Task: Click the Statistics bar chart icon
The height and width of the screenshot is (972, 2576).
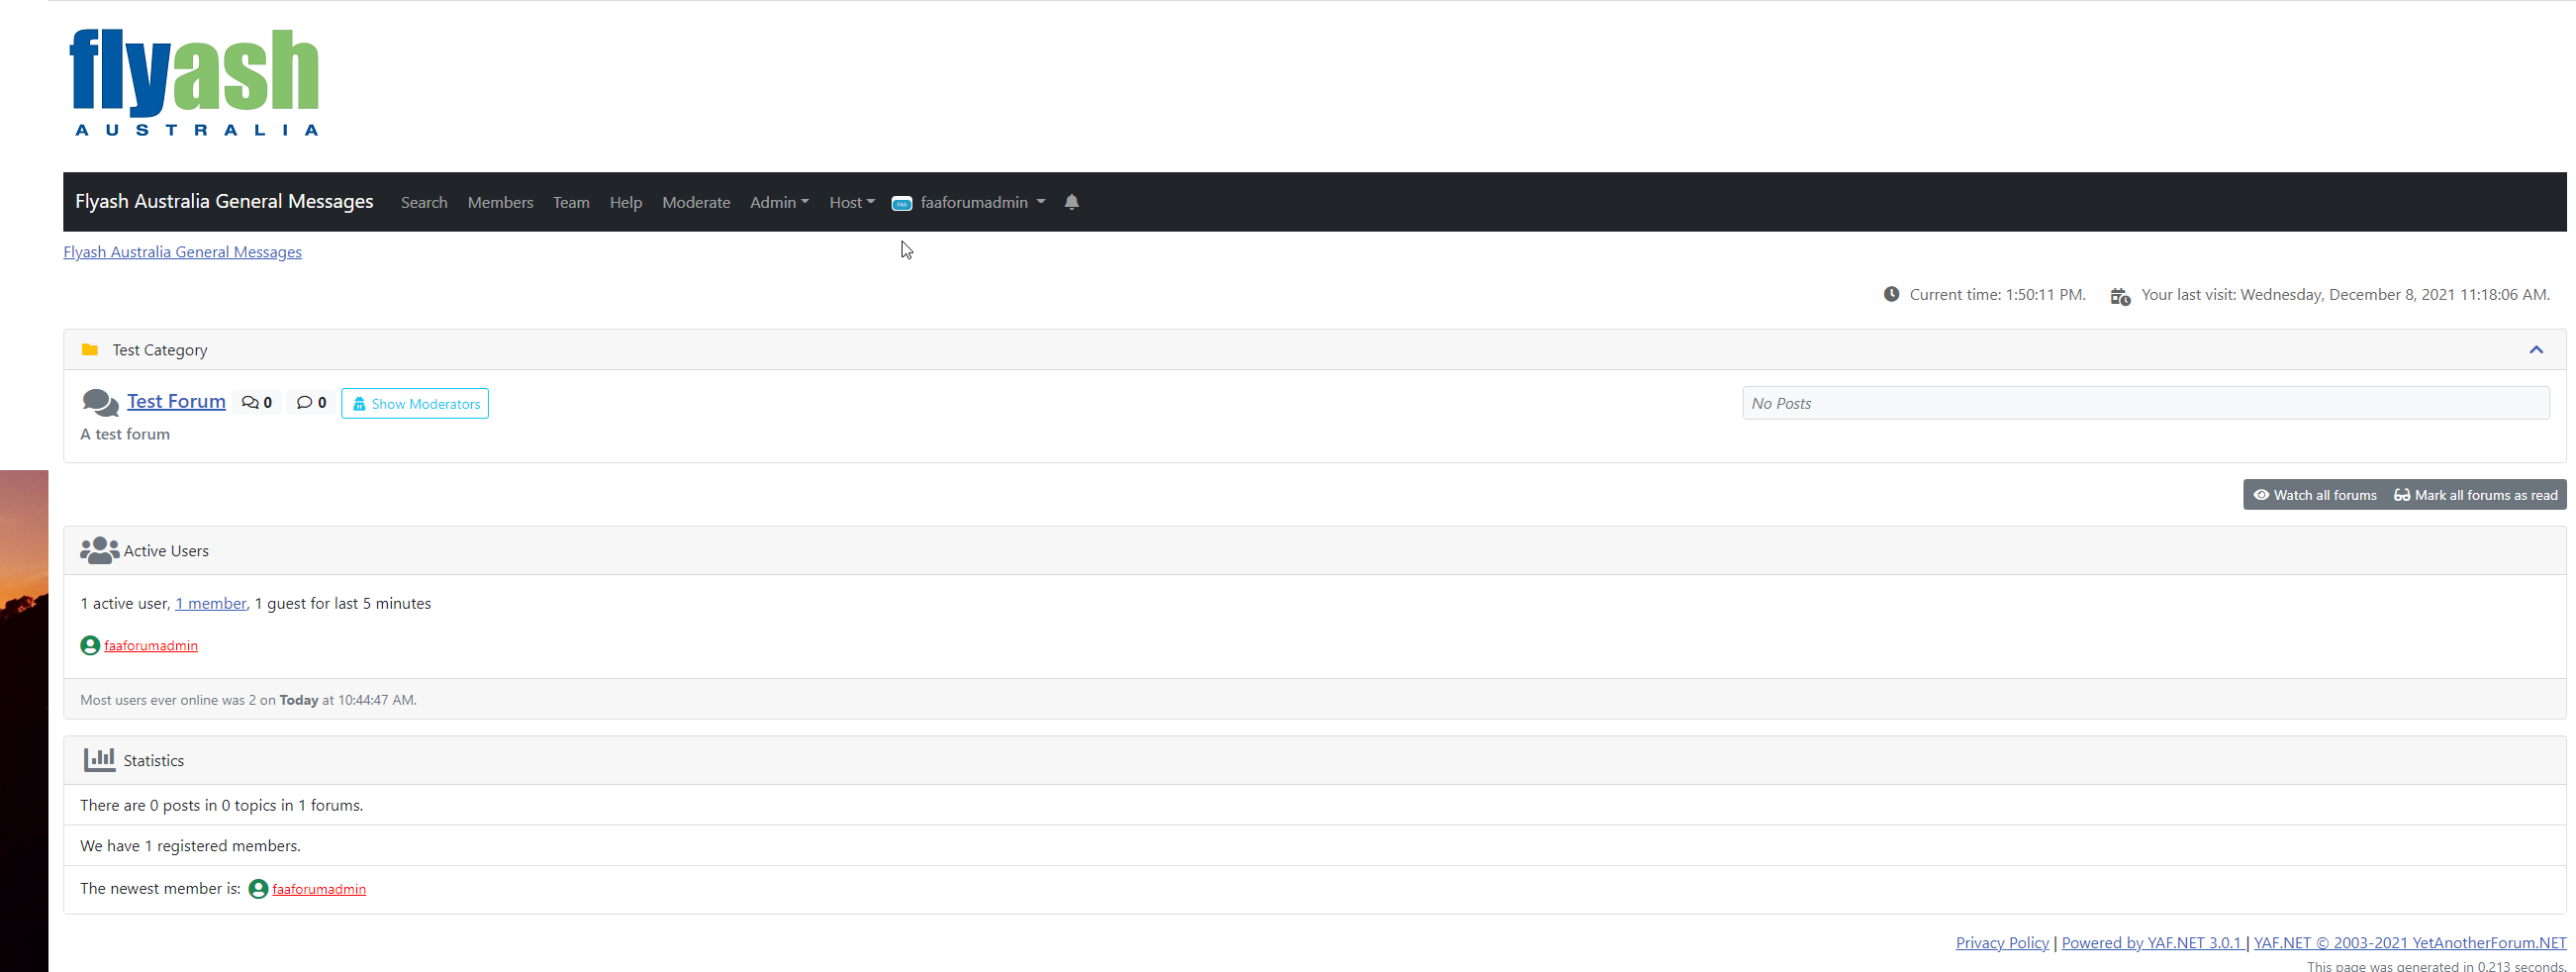Action: pos(99,760)
